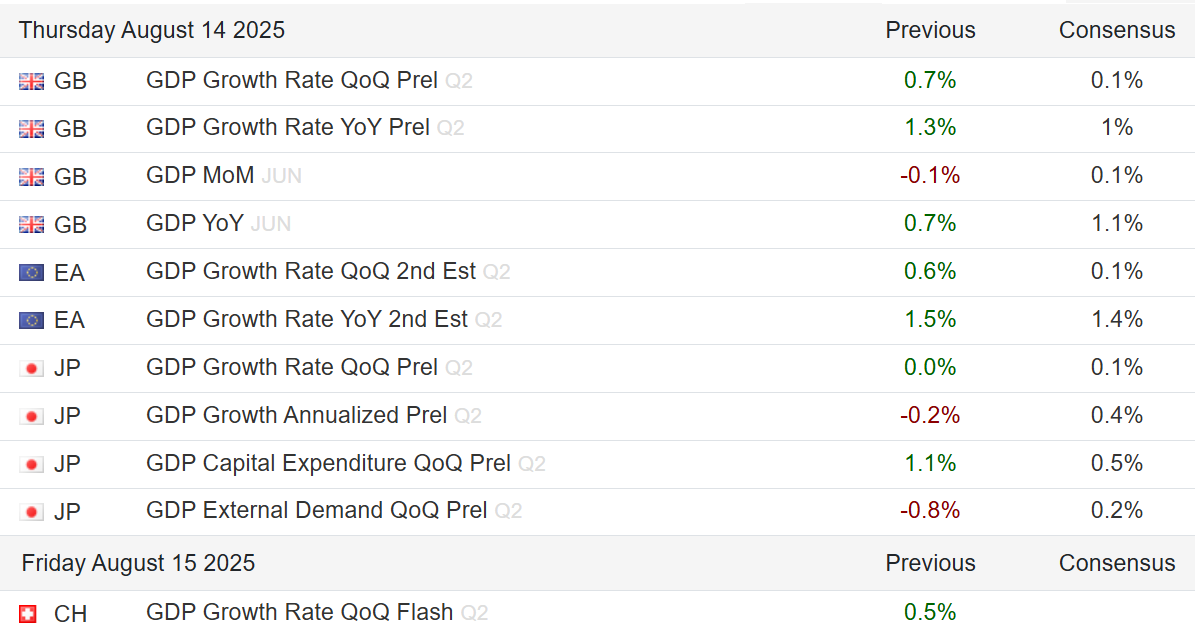Click the UK flag beside GDP MoM
1195x635 pixels.
[x=31, y=177]
